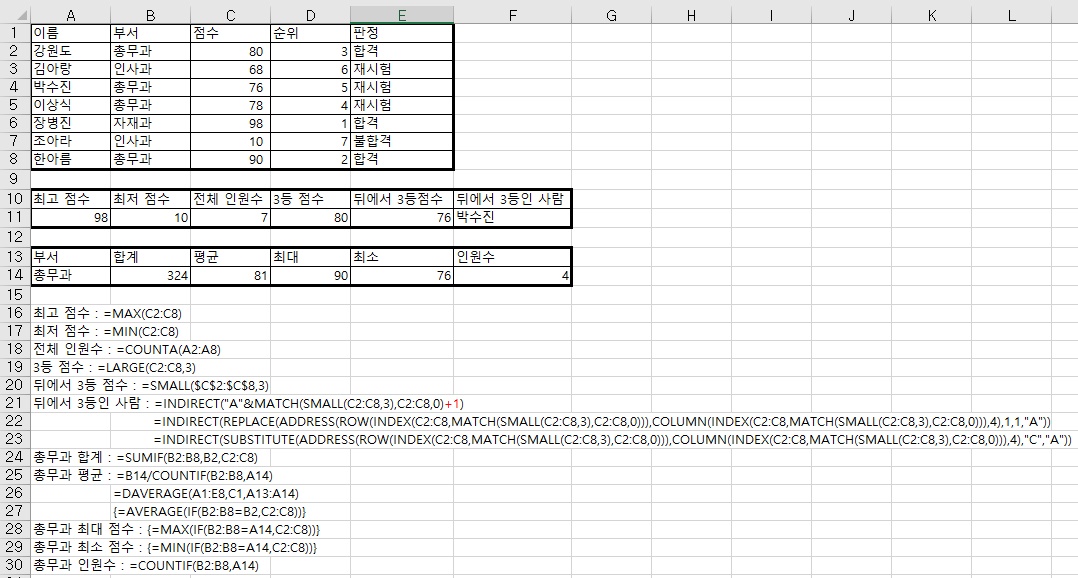1078x578 pixels.
Task: Click the 최대 header cell
Action: click(311, 257)
